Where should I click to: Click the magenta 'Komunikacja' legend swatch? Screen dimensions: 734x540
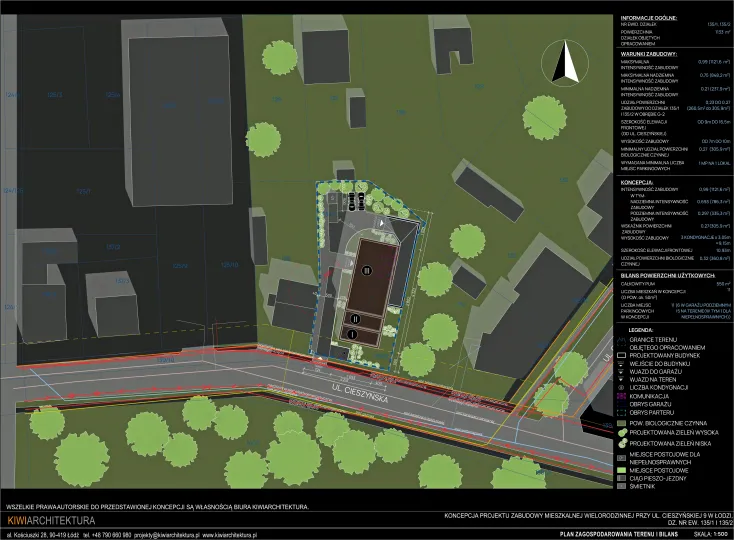coord(621,395)
